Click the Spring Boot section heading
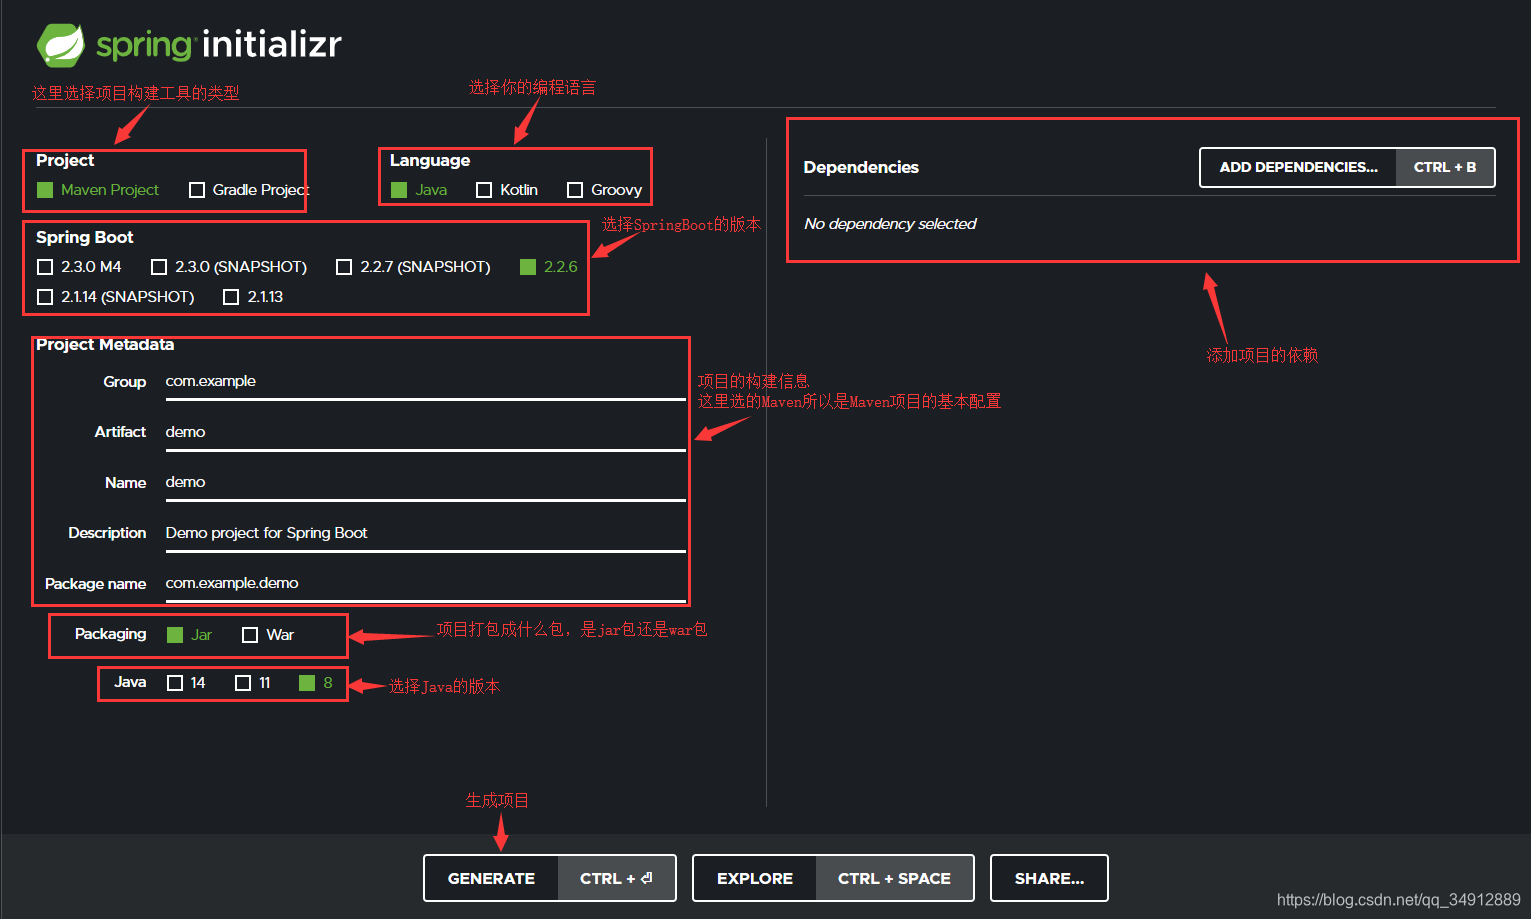This screenshot has width=1531, height=919. coord(85,237)
